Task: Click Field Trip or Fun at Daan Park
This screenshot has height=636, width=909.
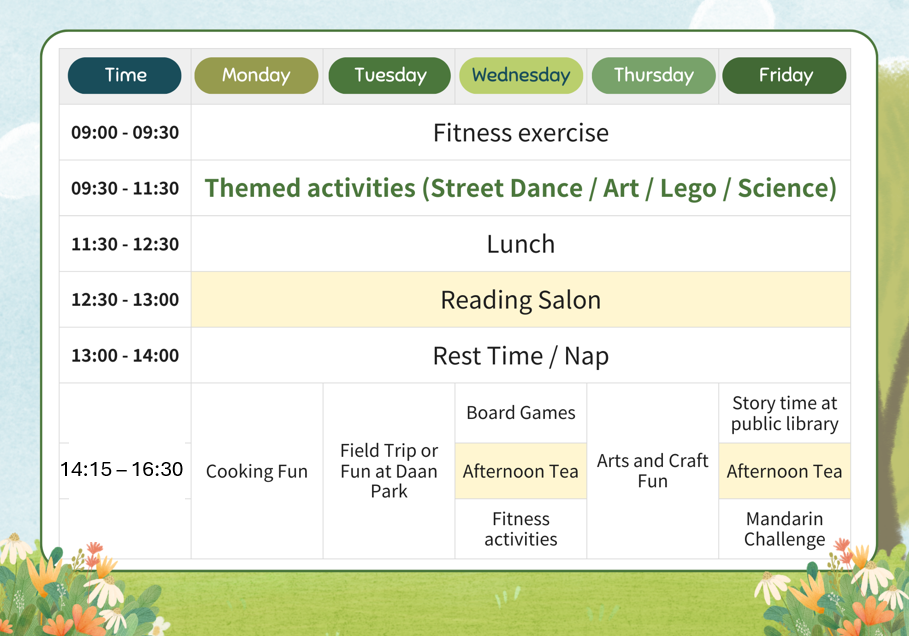Action: (389, 471)
